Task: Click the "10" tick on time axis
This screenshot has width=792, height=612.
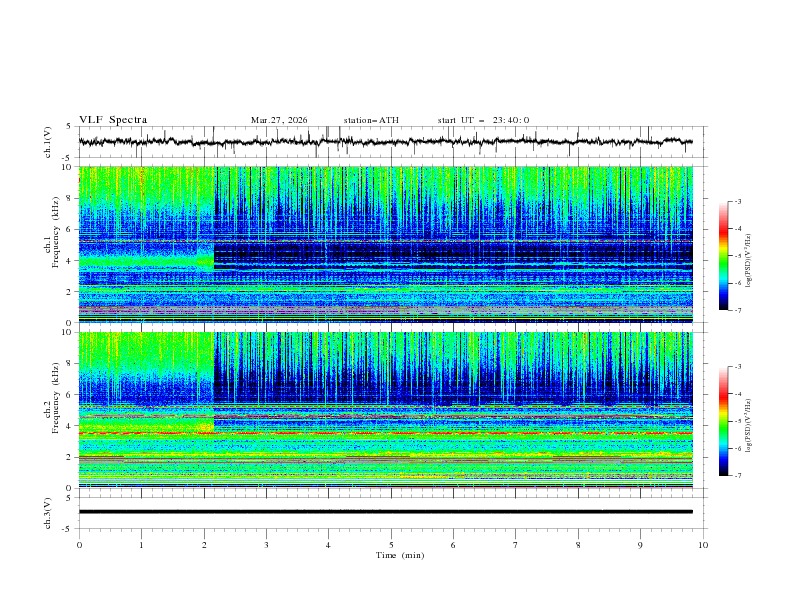Action: (703, 545)
